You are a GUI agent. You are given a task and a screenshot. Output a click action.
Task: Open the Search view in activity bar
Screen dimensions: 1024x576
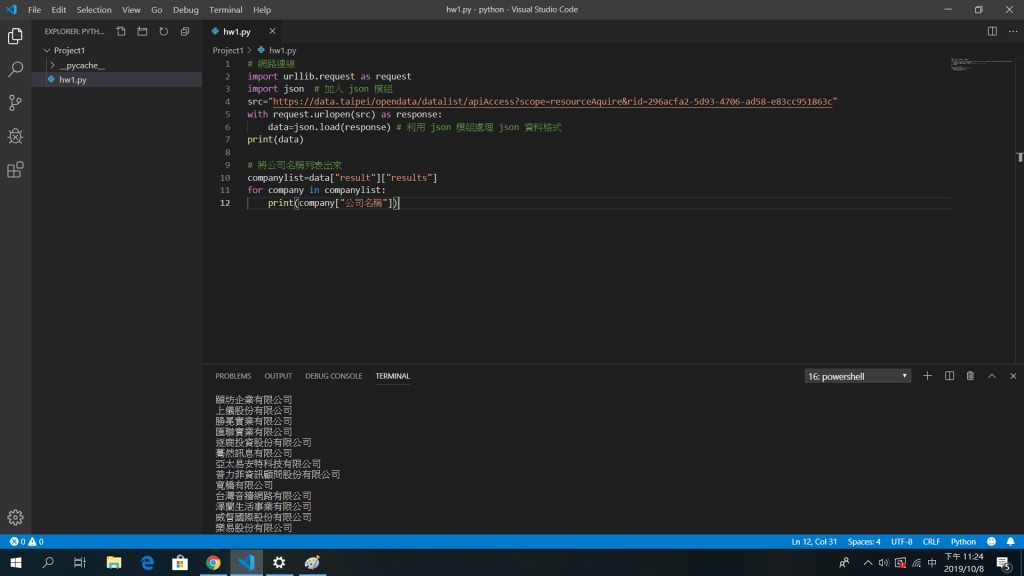click(15, 69)
